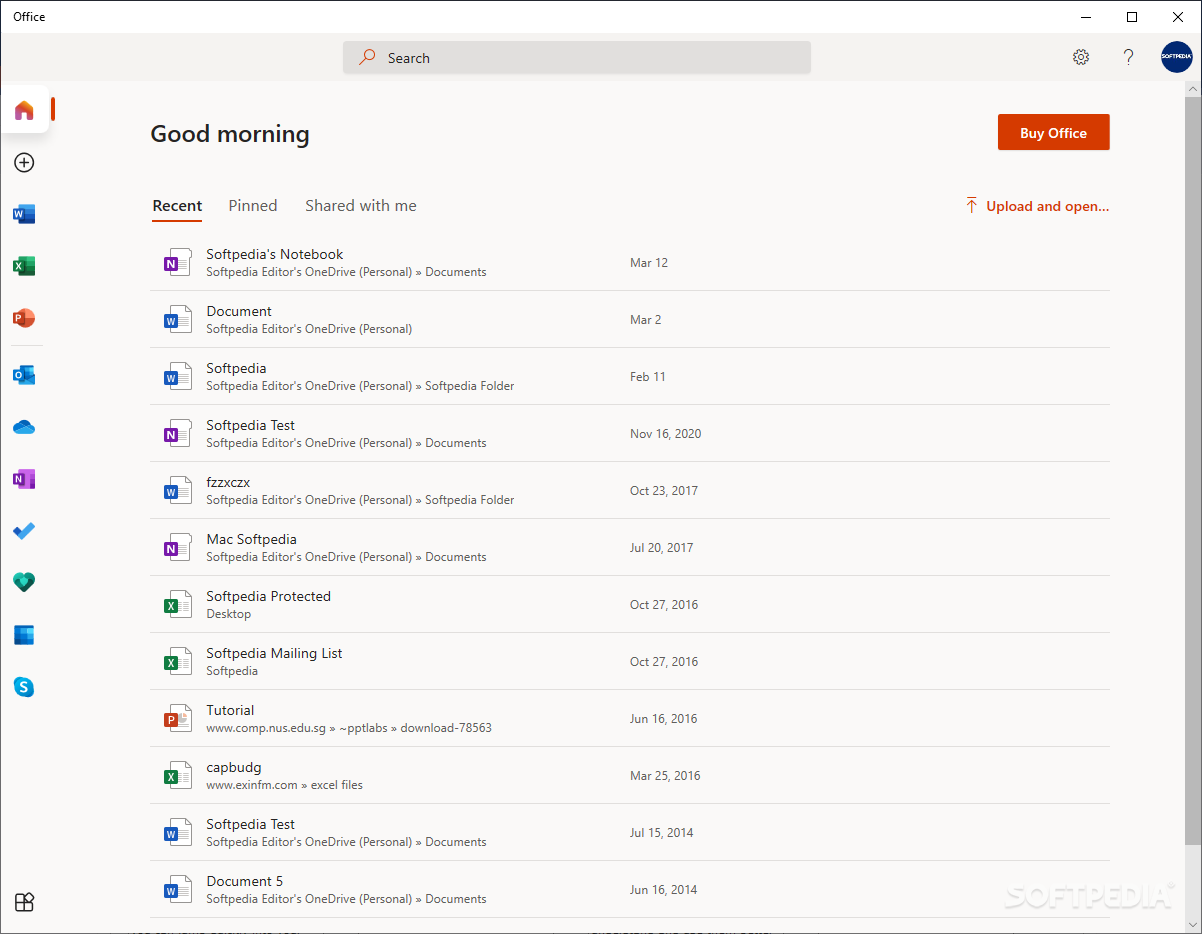
Task: Click PowerPoint icon beside Tutorial
Action: click(177, 719)
